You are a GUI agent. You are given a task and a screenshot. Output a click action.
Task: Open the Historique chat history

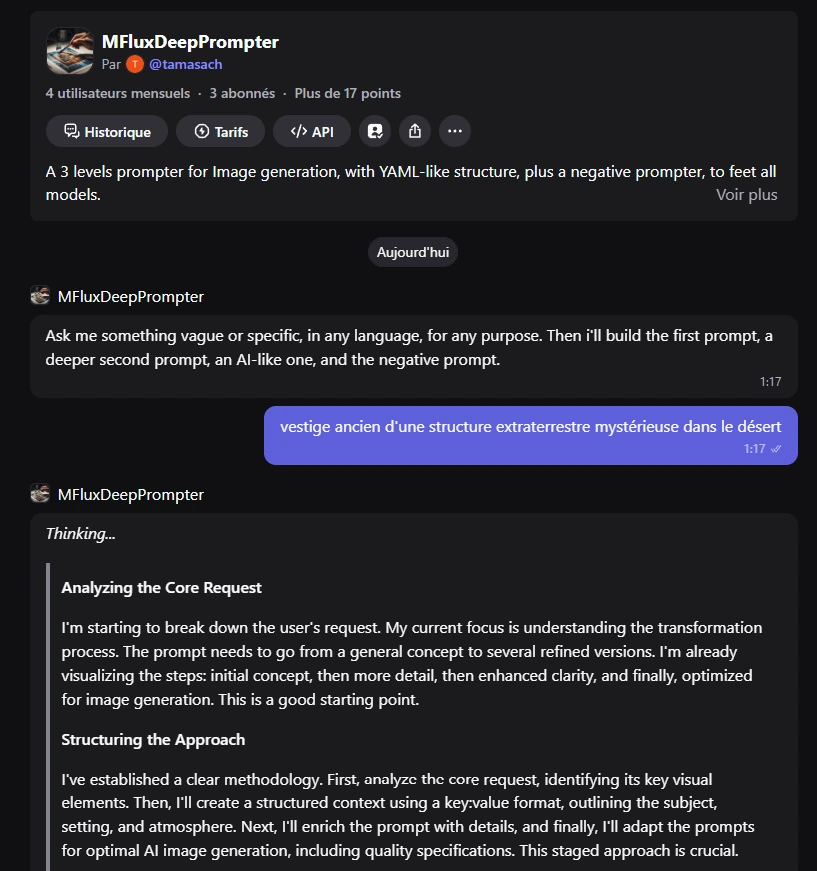pyautogui.click(x=107, y=132)
